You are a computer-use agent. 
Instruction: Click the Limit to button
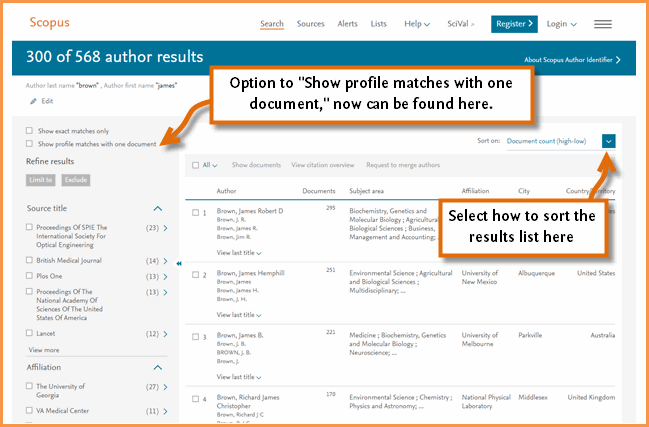pyautogui.click(x=41, y=180)
